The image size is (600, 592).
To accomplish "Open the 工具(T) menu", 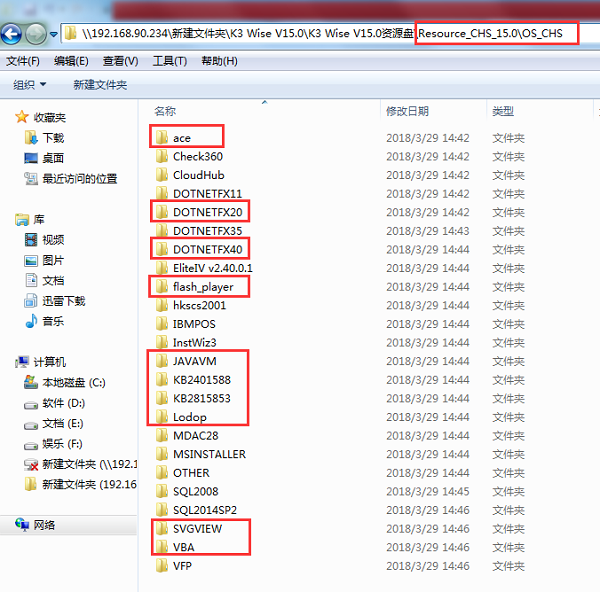I will click(170, 61).
